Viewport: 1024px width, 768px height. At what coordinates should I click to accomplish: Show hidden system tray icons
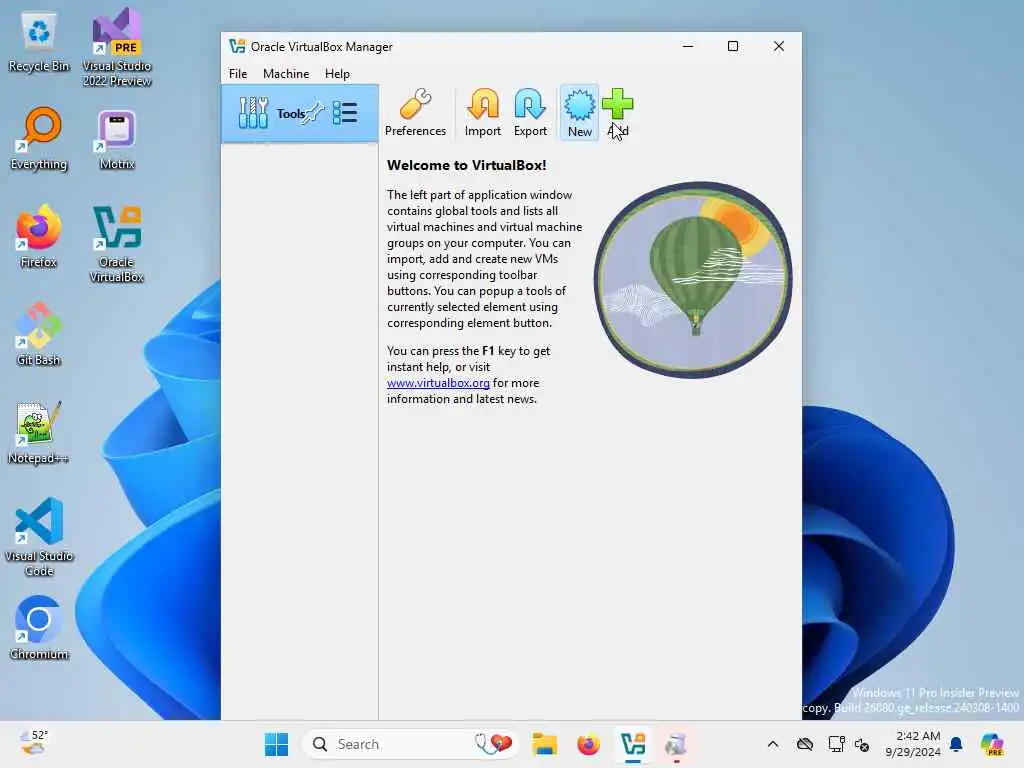click(x=773, y=744)
